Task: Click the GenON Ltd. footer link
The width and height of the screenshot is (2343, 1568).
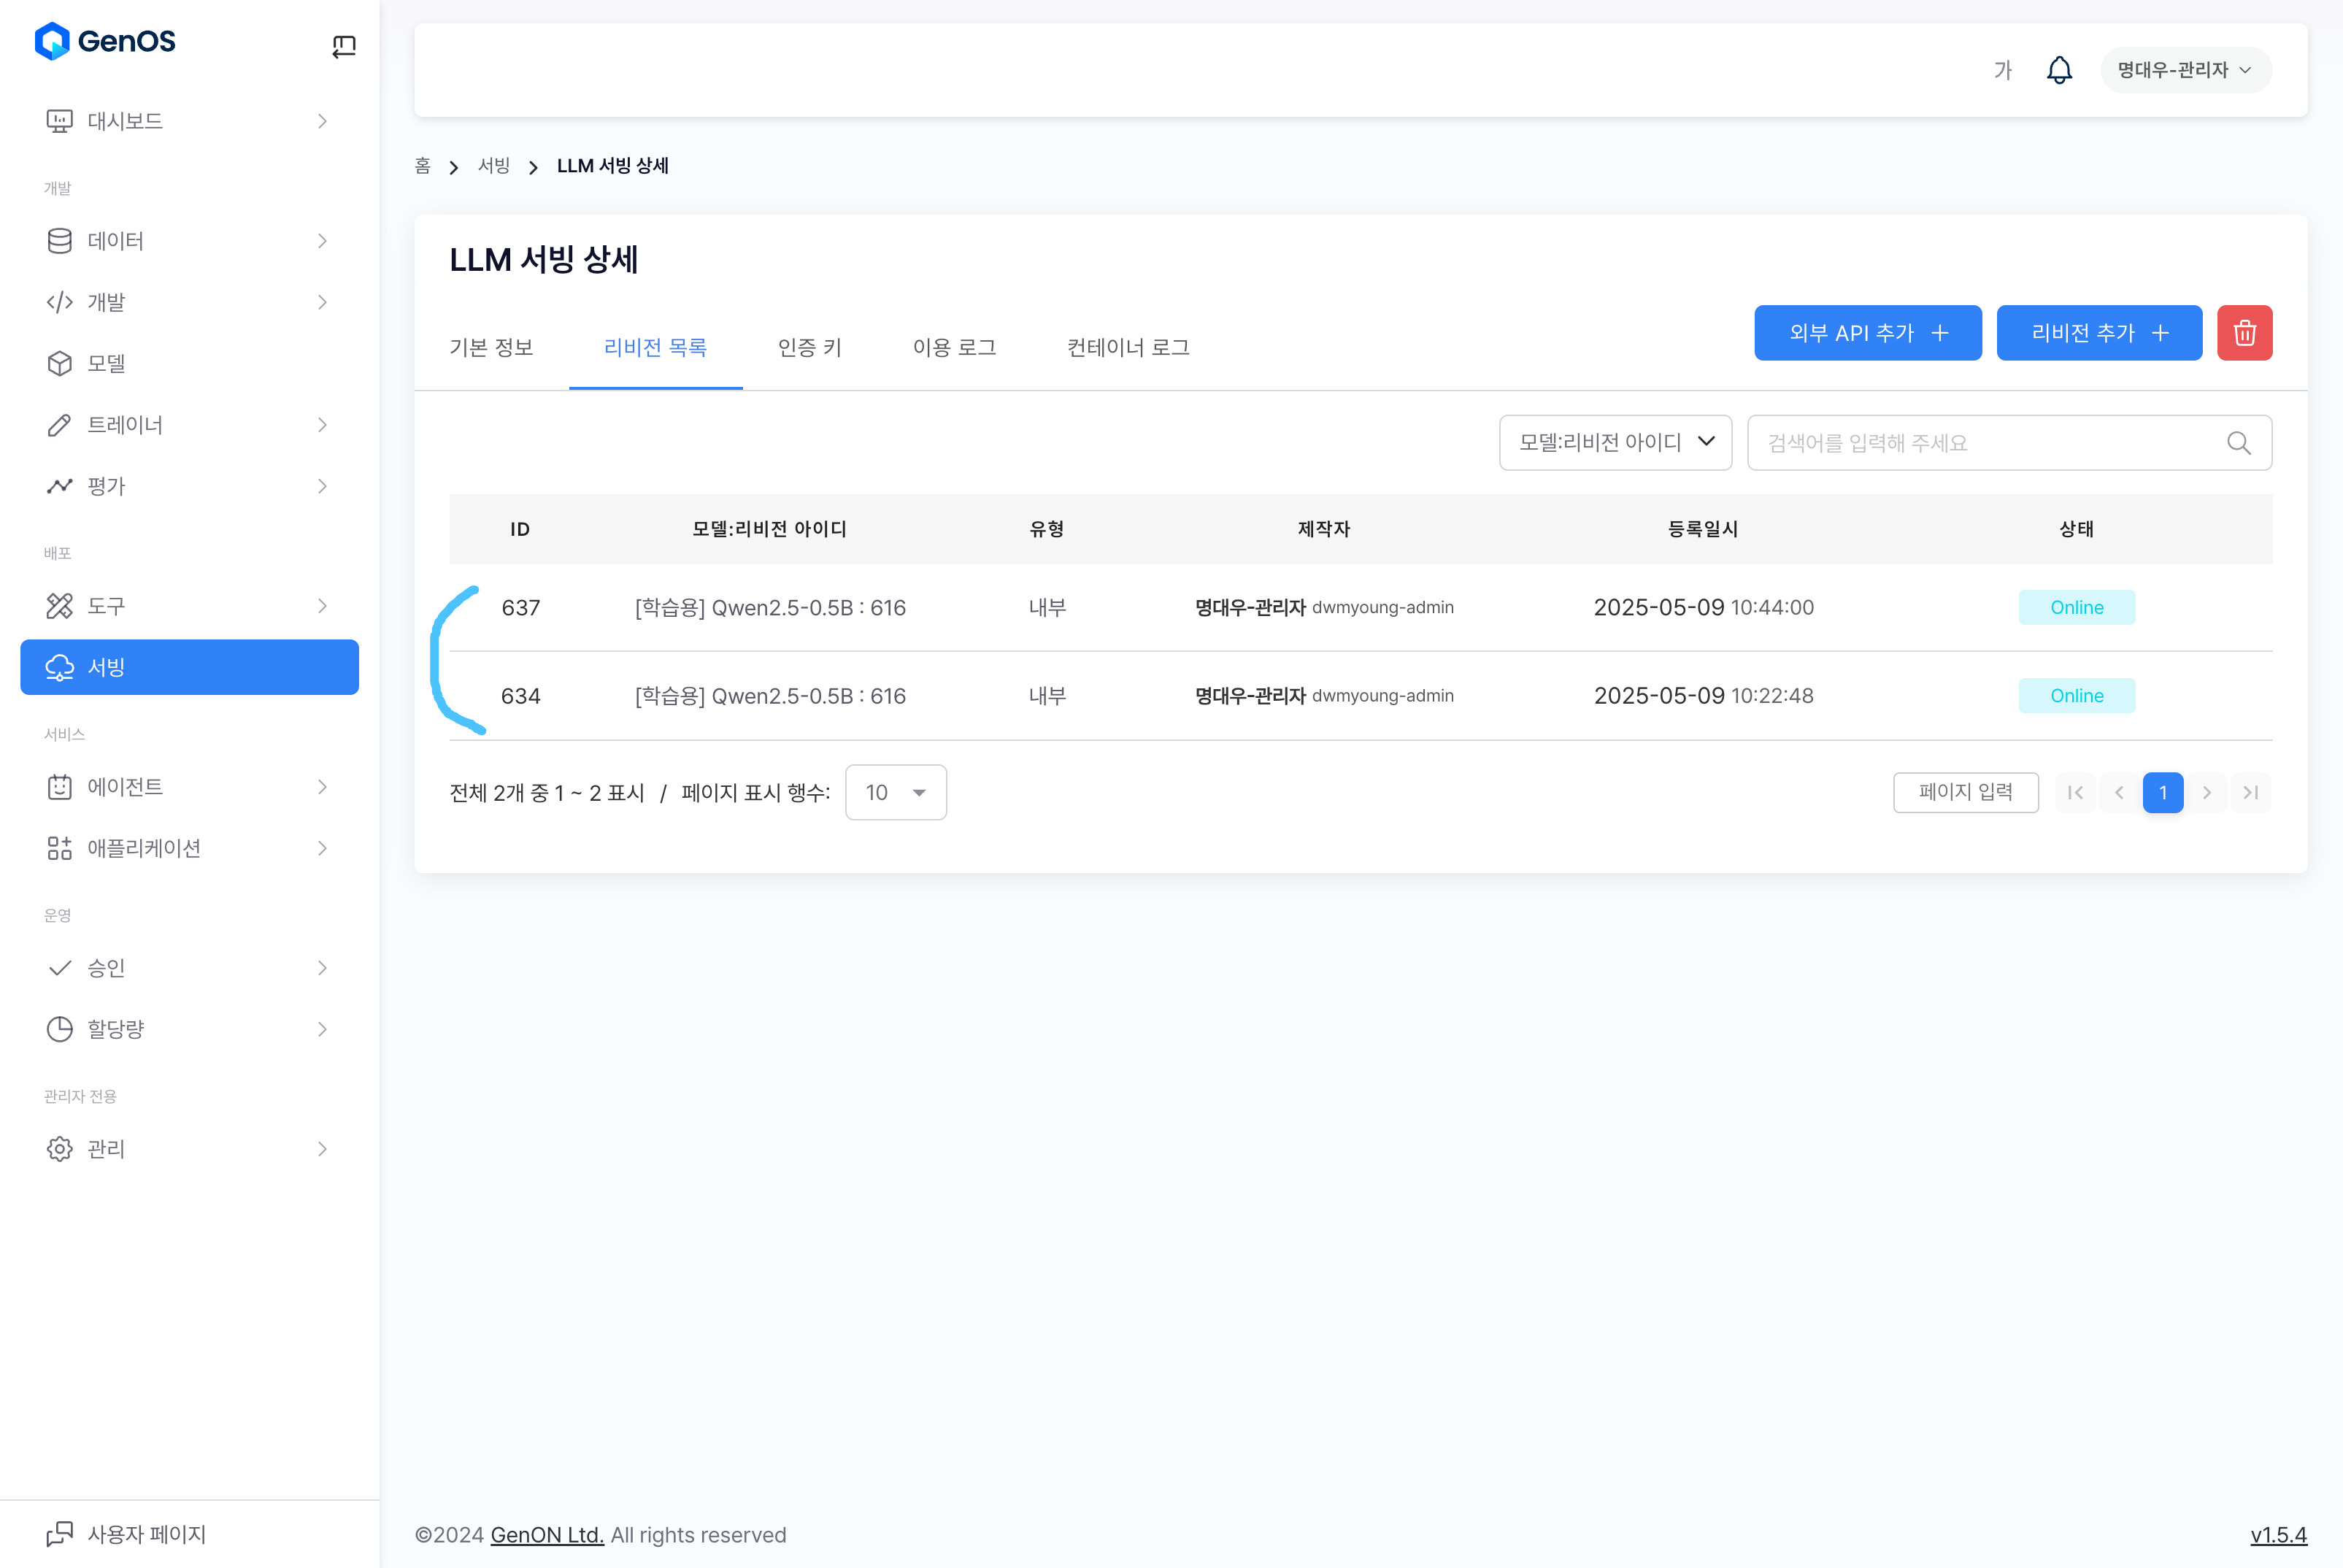Action: pyautogui.click(x=546, y=1535)
